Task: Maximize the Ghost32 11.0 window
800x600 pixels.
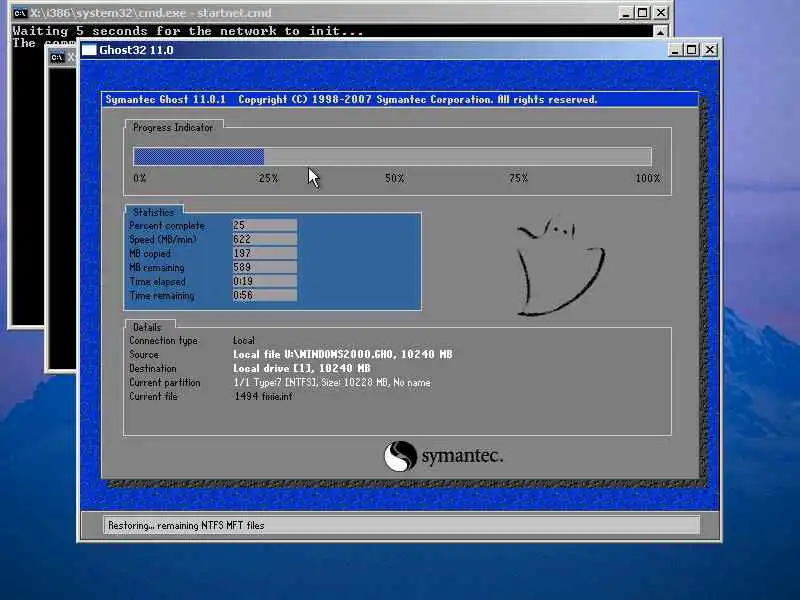Action: click(692, 50)
